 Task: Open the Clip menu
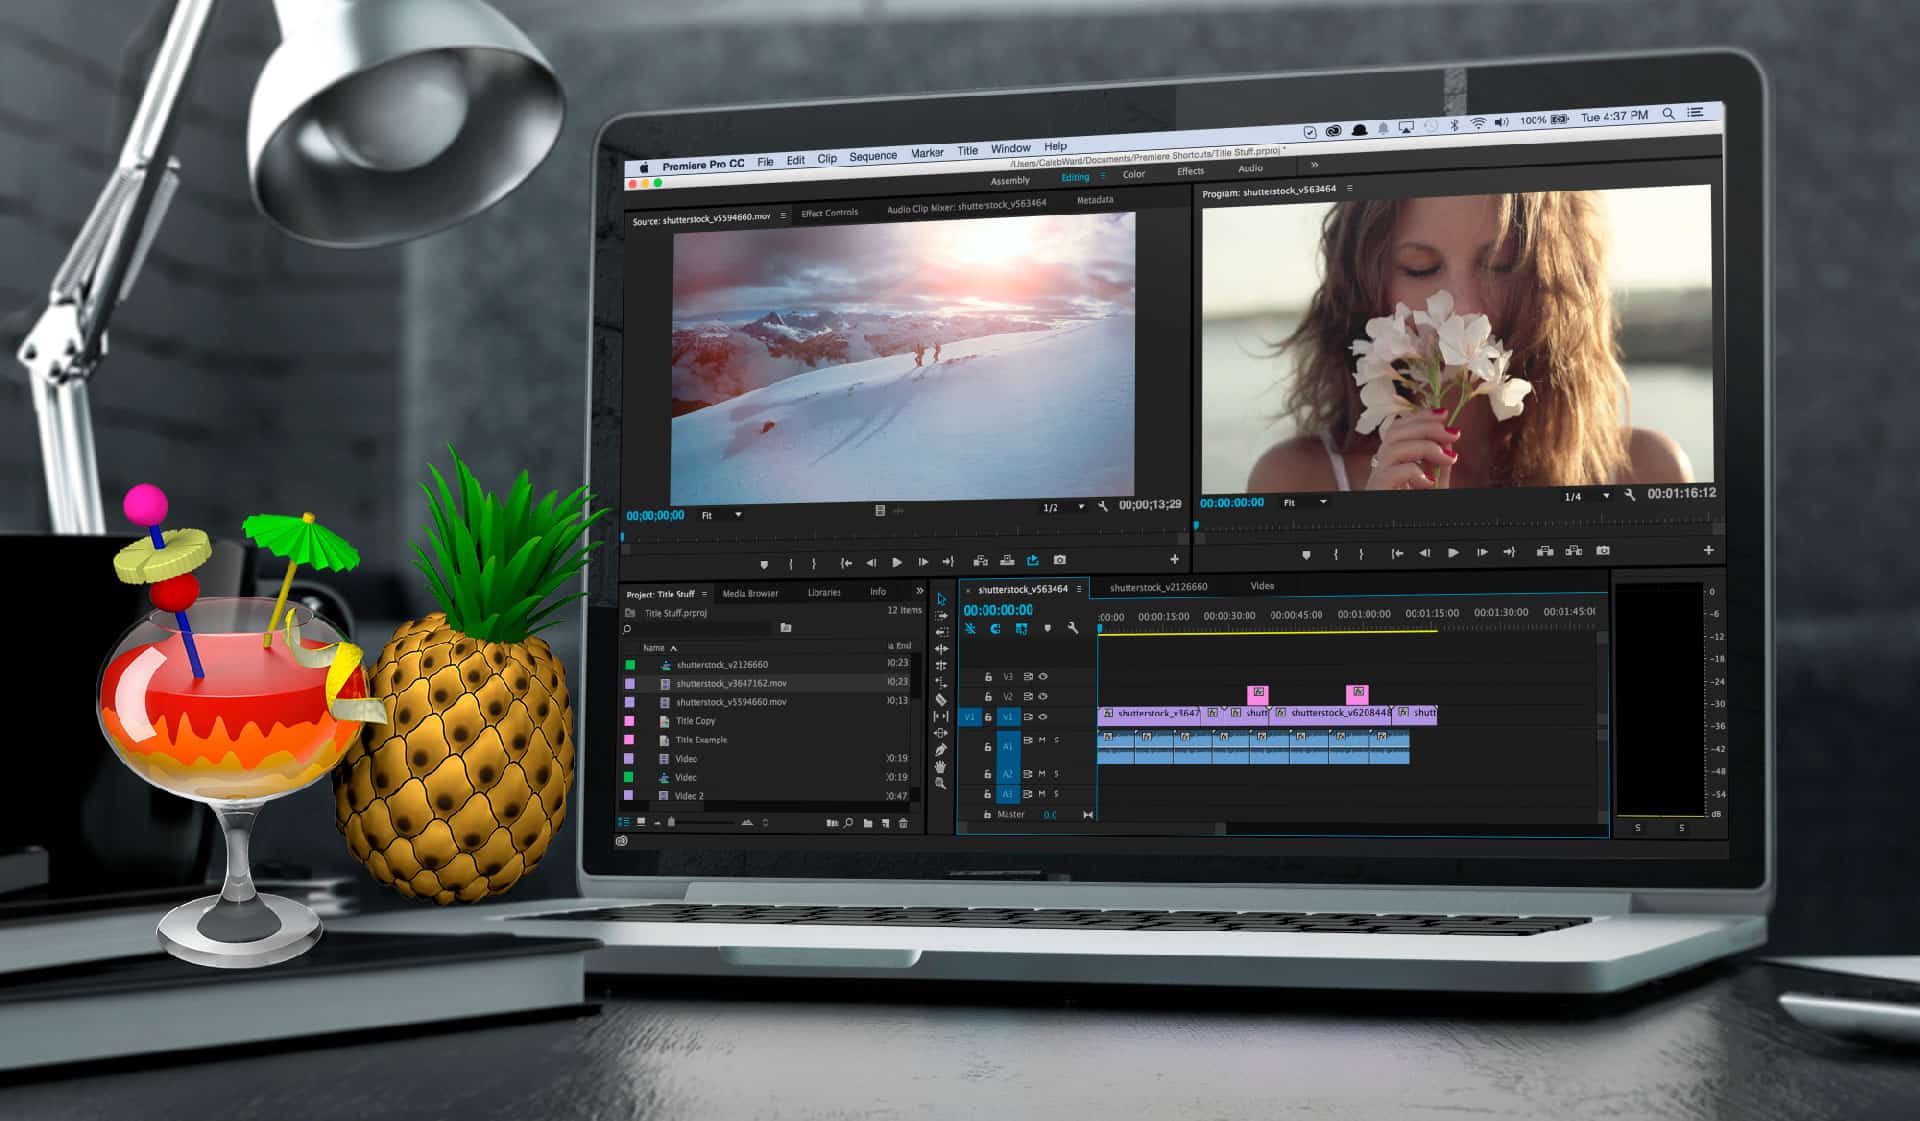pyautogui.click(x=827, y=158)
